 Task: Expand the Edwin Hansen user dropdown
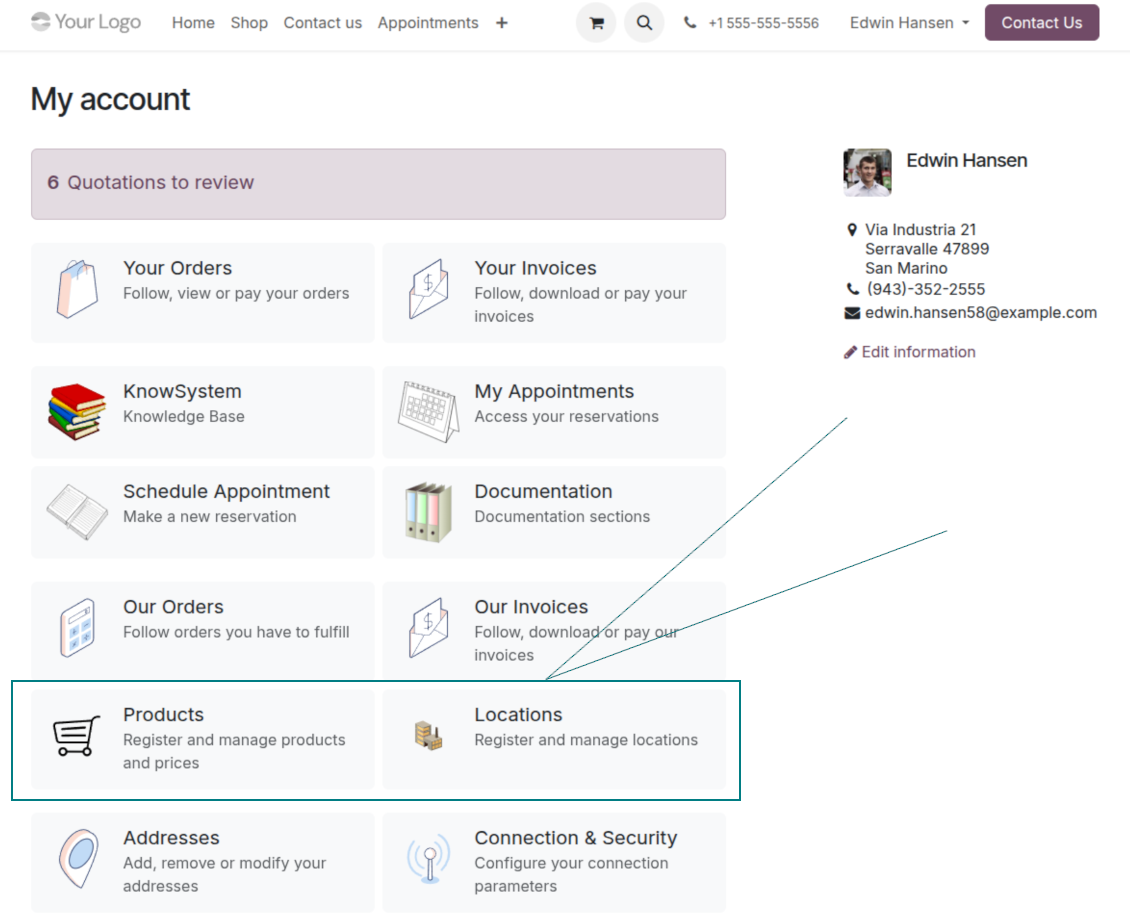click(x=909, y=23)
